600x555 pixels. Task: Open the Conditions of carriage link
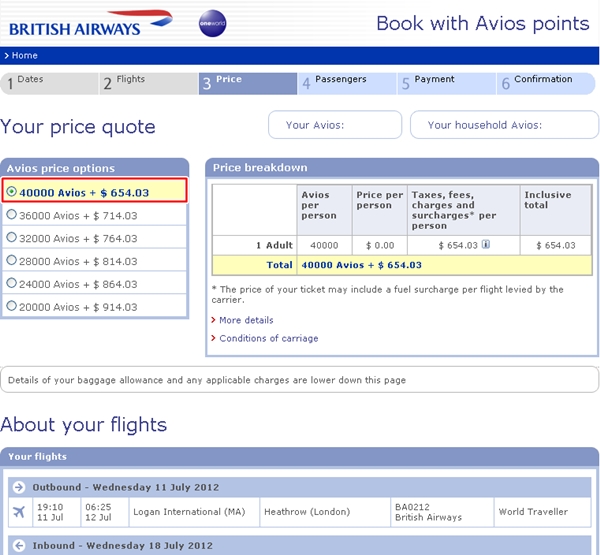269,338
